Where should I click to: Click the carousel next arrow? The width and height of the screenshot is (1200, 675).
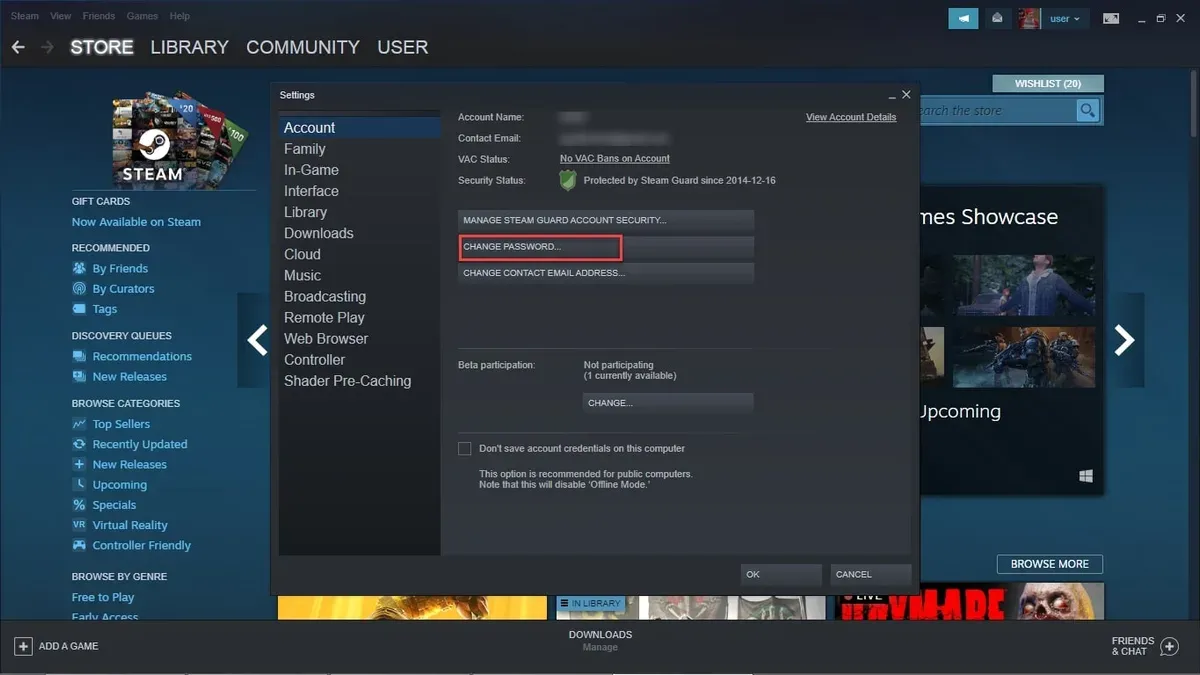click(x=1126, y=340)
